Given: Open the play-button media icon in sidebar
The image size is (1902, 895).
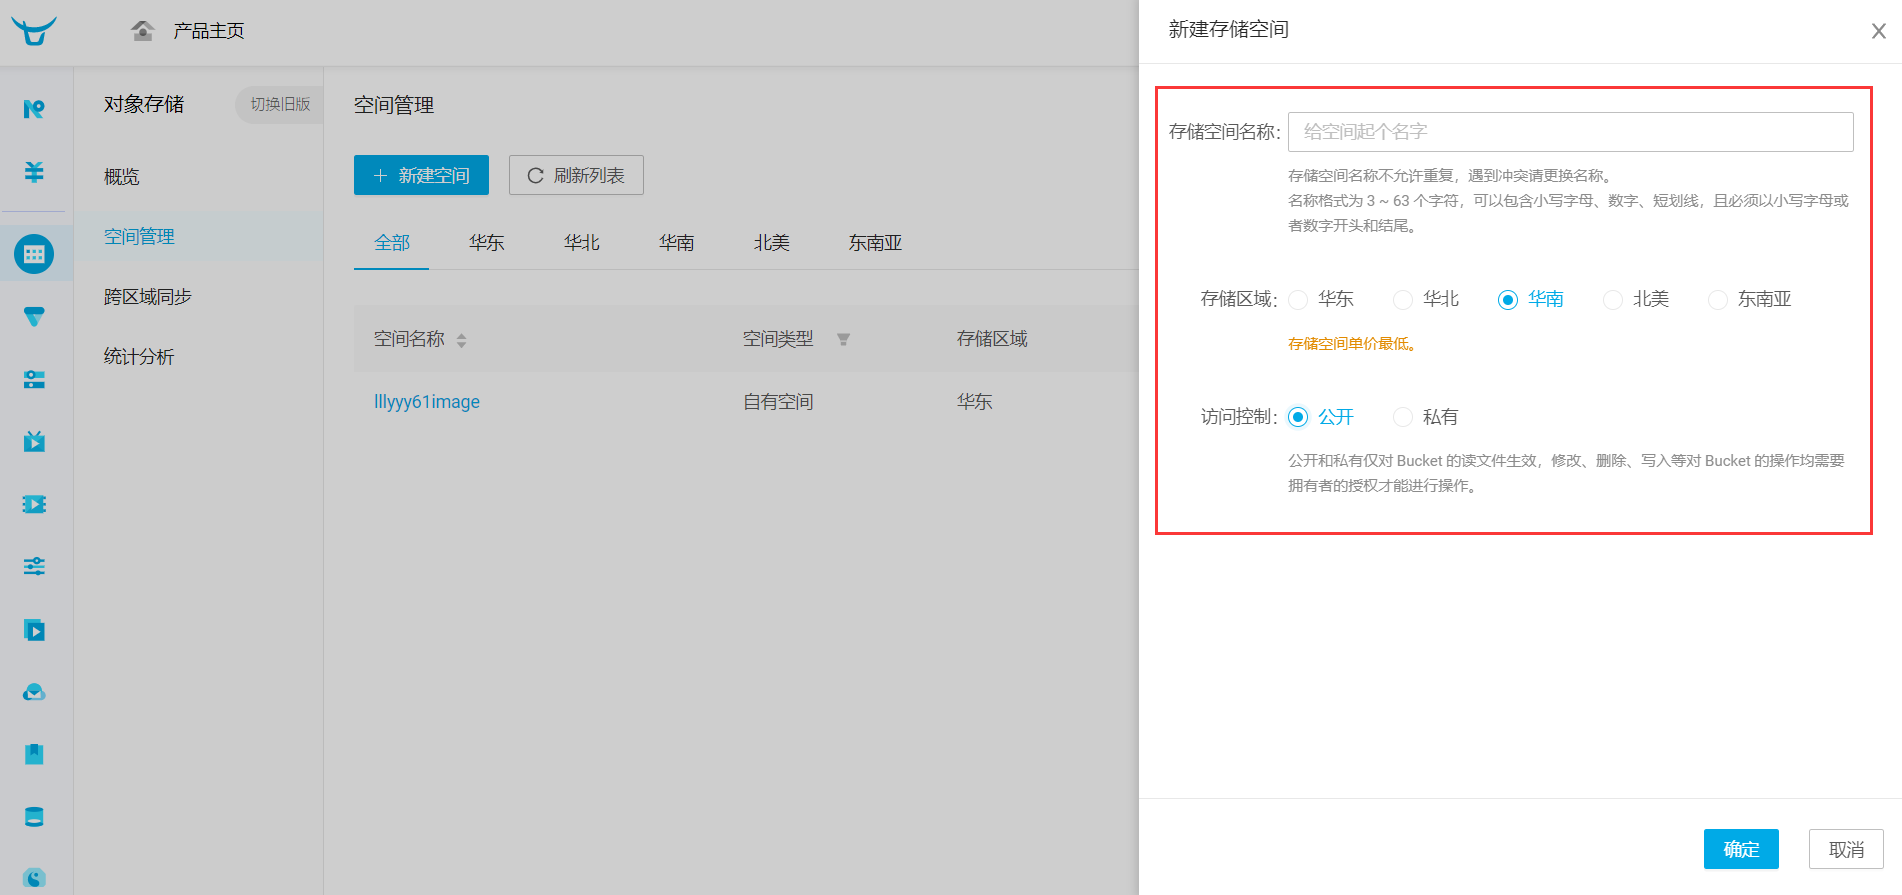Looking at the screenshot, I should click(34, 630).
